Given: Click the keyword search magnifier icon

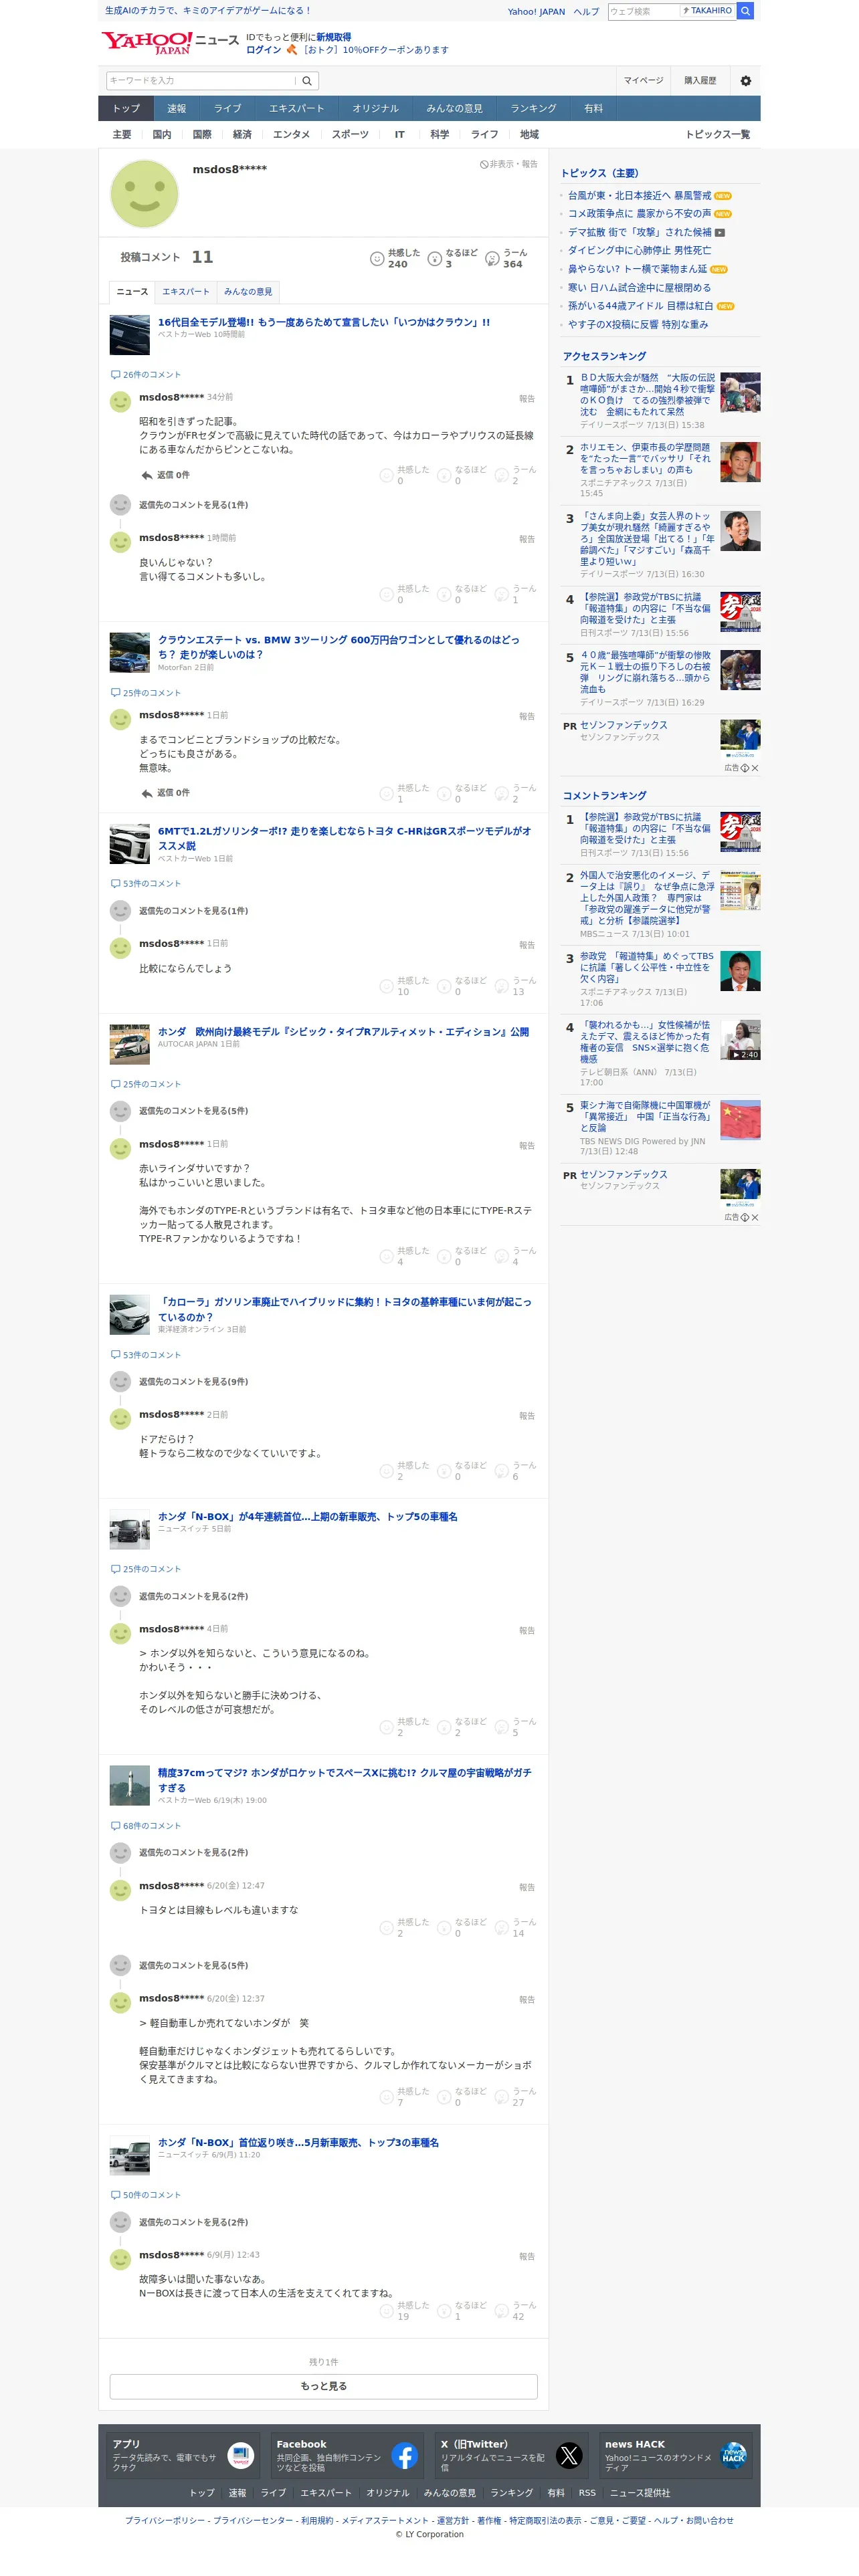Looking at the screenshot, I should tap(307, 81).
